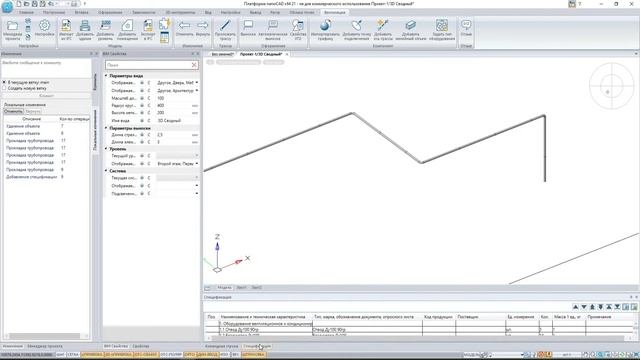Open the Подключен... dropdown in Система section
This screenshot has height=360, width=640.
[x=197, y=193]
